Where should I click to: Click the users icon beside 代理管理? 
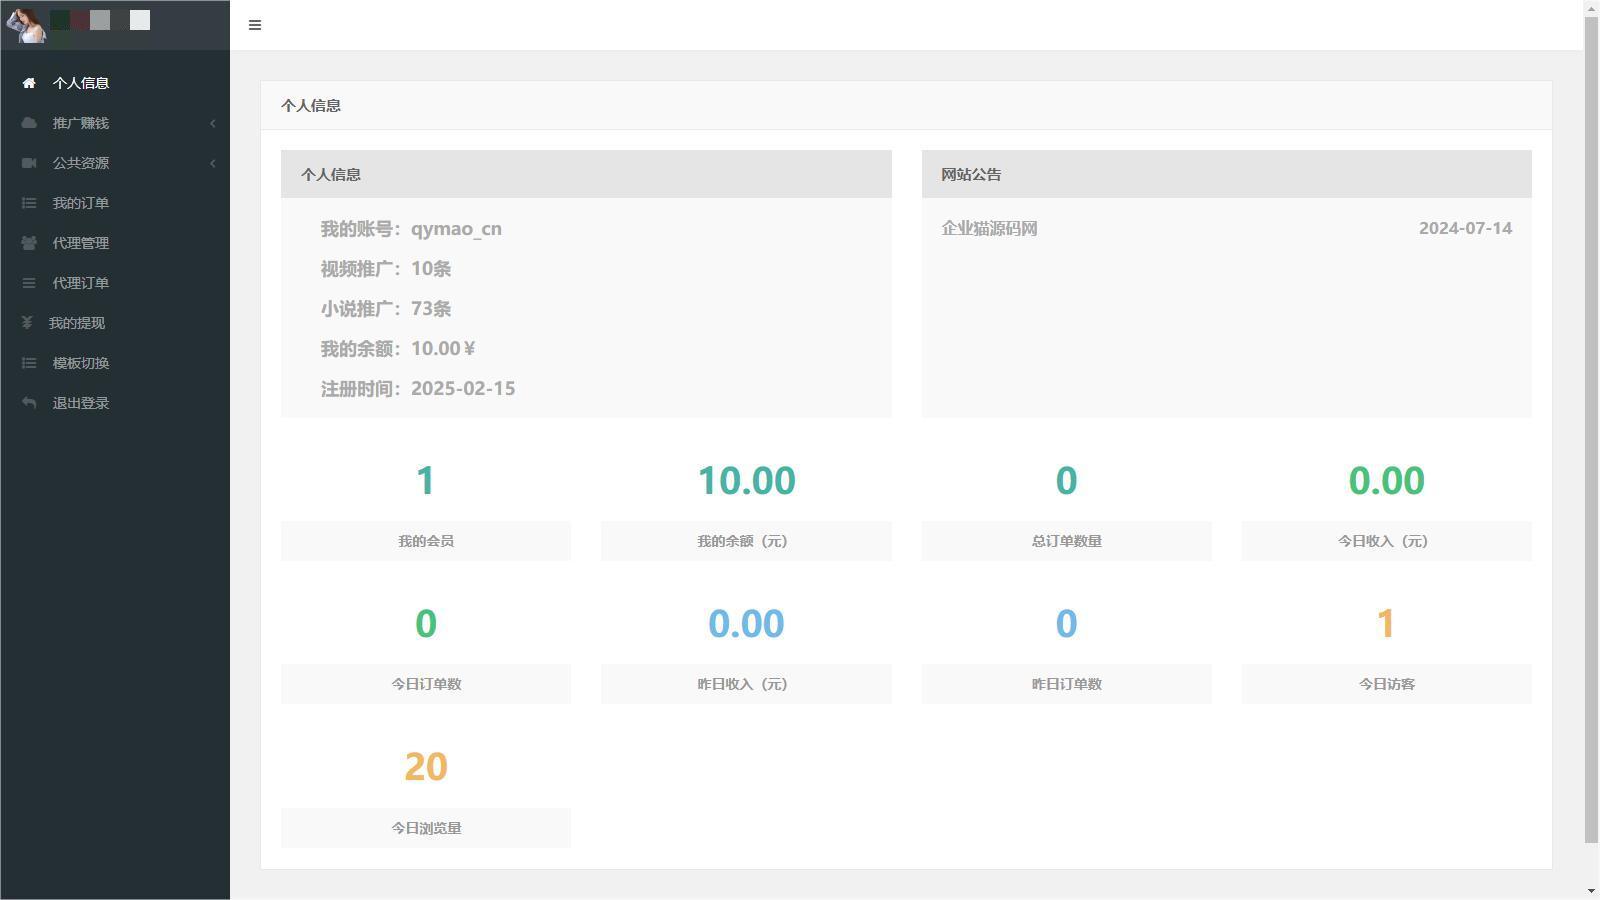[x=29, y=243]
